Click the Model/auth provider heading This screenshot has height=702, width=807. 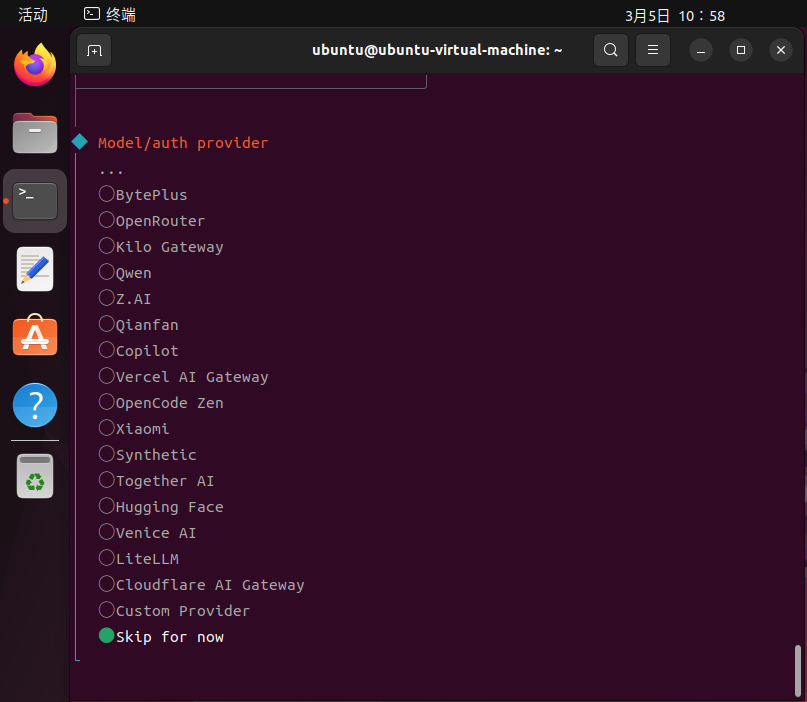coord(183,143)
